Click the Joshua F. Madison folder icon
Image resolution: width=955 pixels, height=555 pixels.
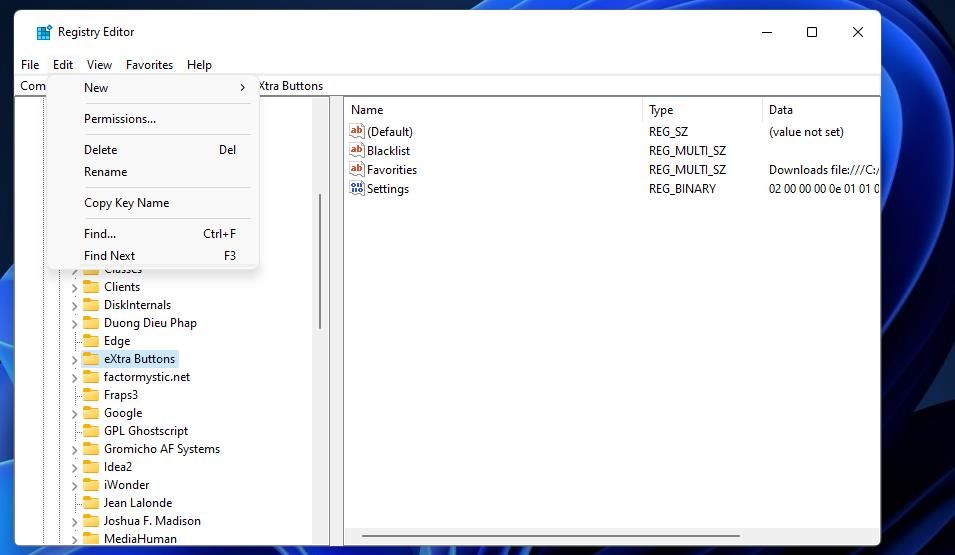(x=91, y=521)
